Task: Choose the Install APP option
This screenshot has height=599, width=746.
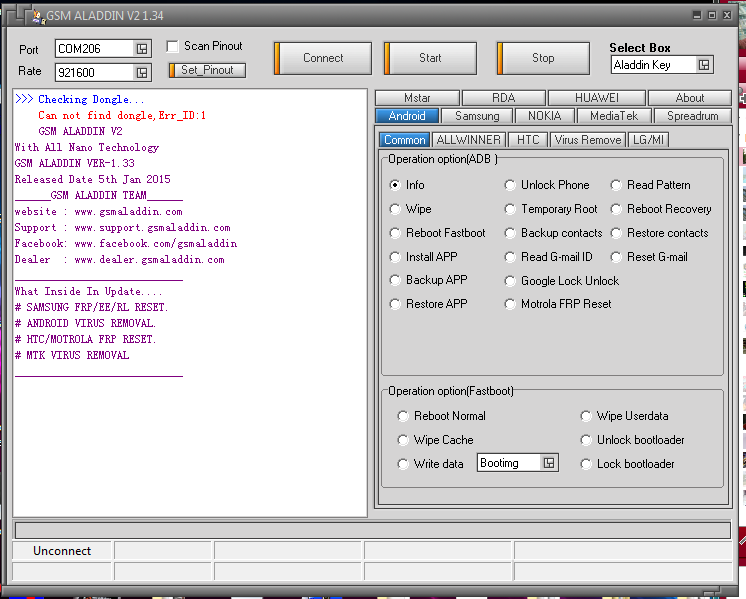Action: tap(423, 257)
